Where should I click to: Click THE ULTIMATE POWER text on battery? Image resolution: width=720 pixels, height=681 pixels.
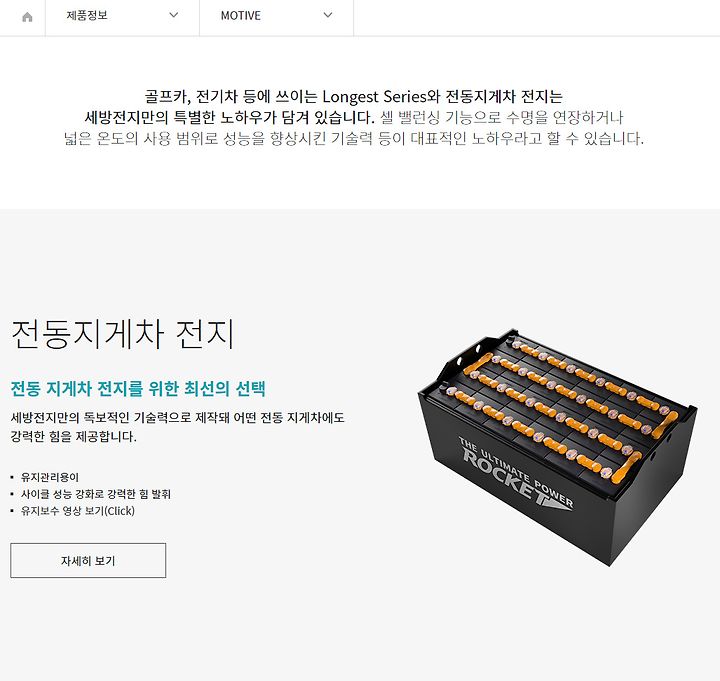point(517,471)
